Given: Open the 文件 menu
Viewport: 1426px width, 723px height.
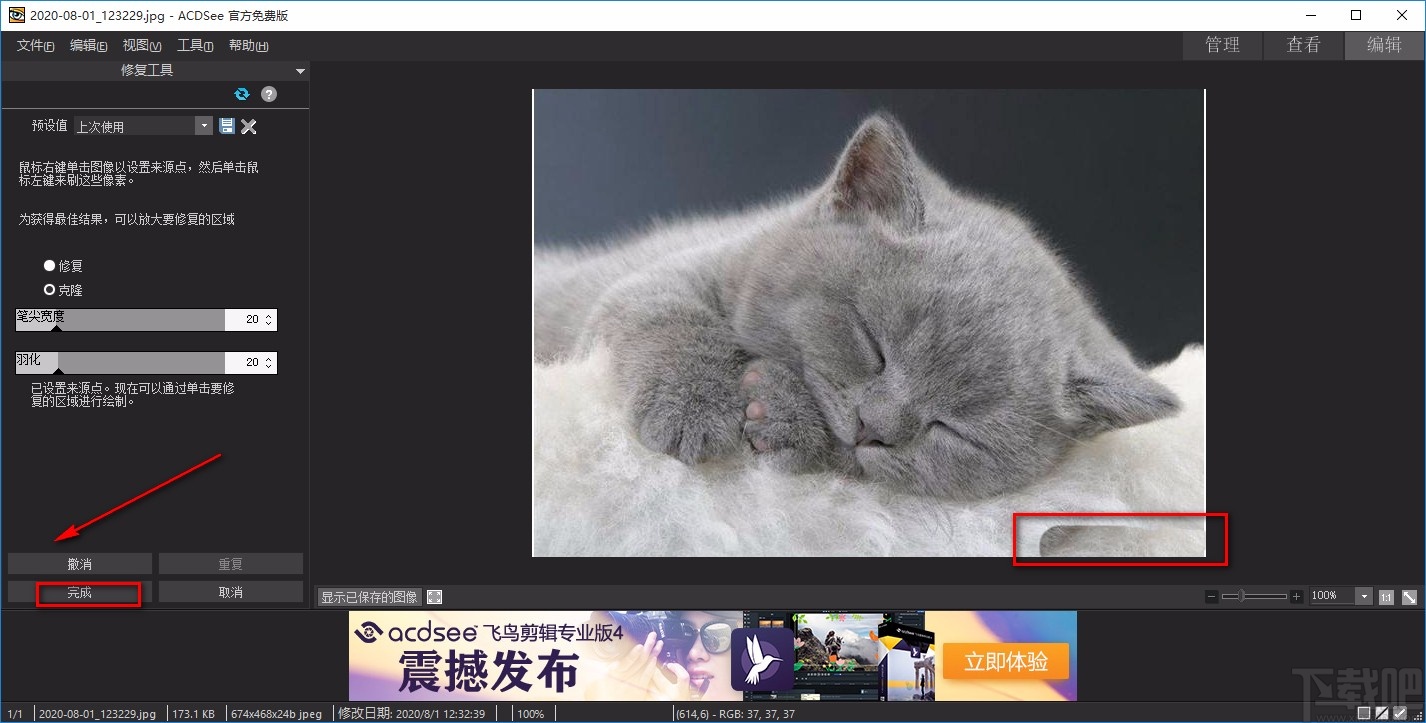Looking at the screenshot, I should click(x=36, y=45).
